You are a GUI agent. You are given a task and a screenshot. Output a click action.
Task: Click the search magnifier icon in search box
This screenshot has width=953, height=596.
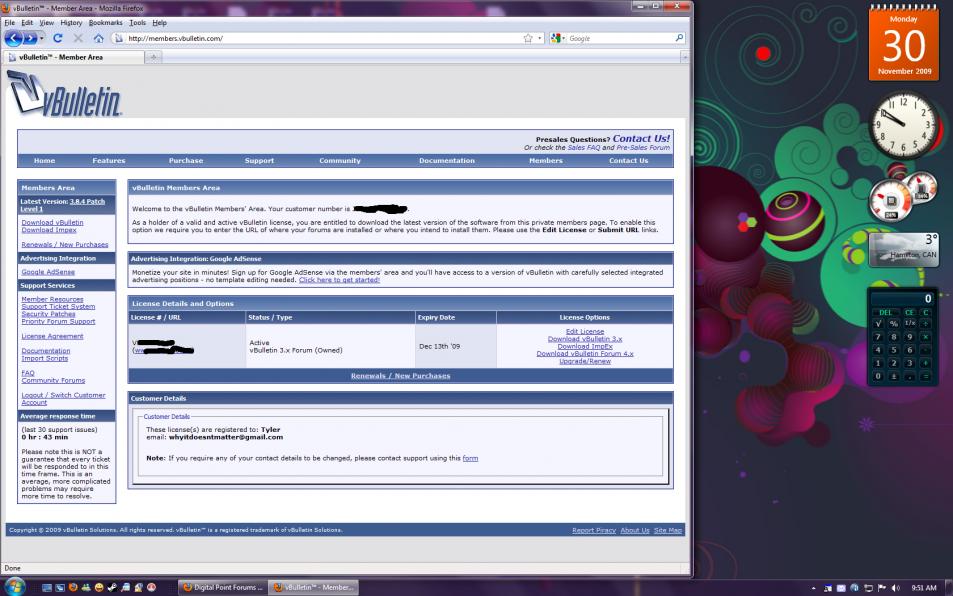[679, 38]
